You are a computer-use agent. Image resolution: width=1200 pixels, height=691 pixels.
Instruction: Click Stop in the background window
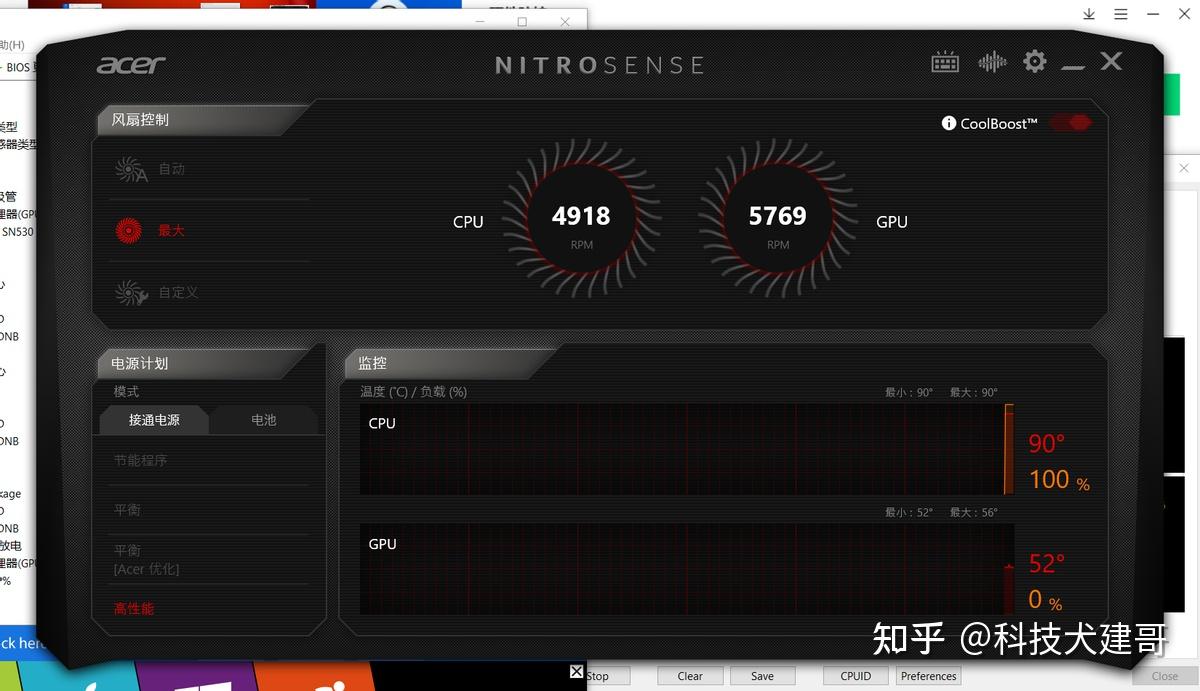pyautogui.click(x=598, y=676)
